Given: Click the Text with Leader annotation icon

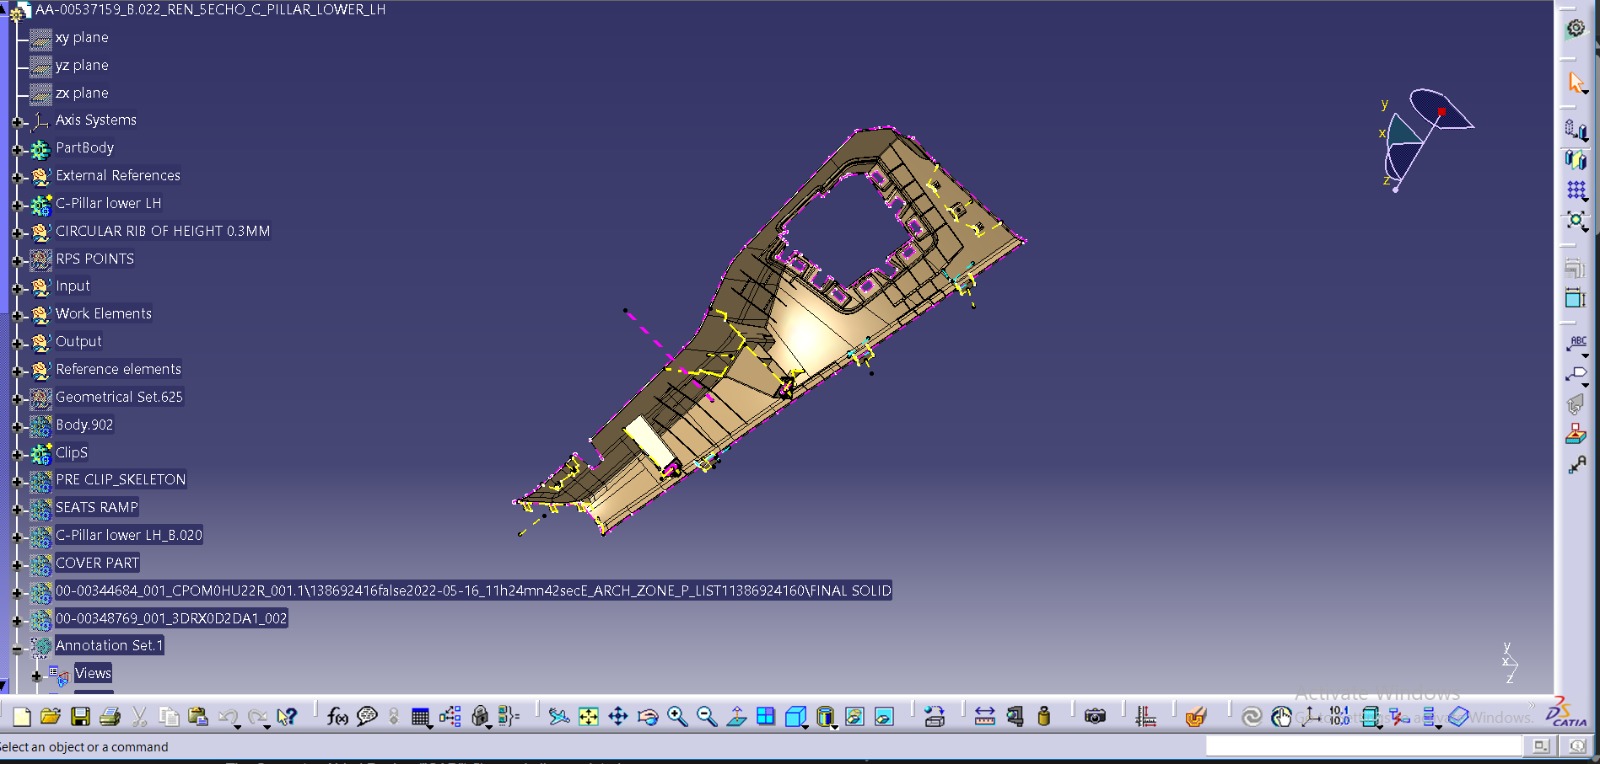Looking at the screenshot, I should pyautogui.click(x=1576, y=344).
